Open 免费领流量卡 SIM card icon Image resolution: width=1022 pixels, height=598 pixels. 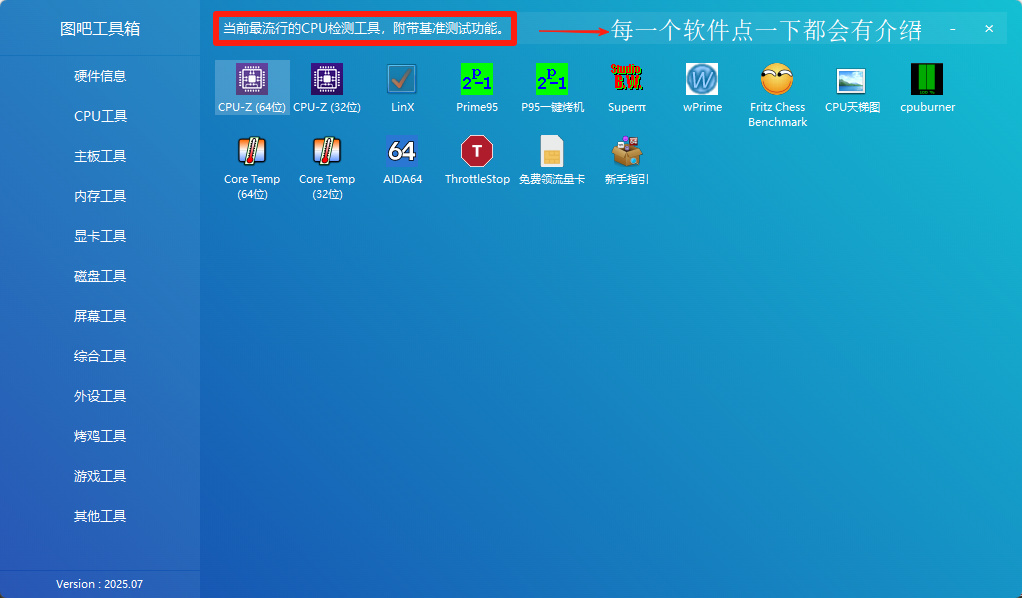(552, 151)
